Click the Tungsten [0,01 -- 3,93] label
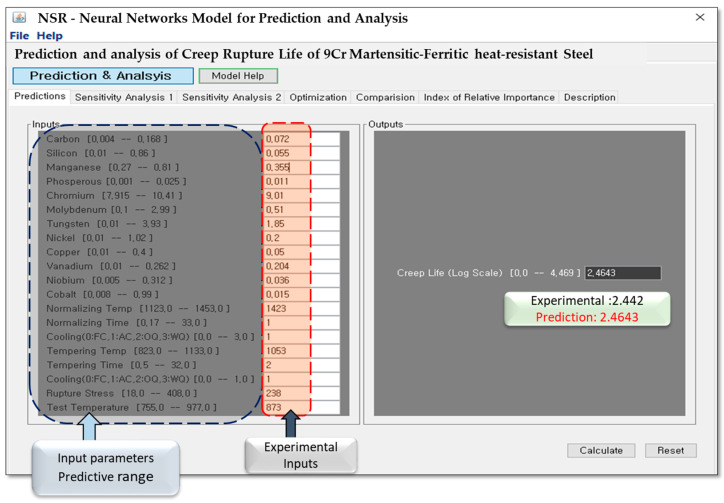The width and height of the screenshot is (724, 503). pyautogui.click(x=107, y=224)
